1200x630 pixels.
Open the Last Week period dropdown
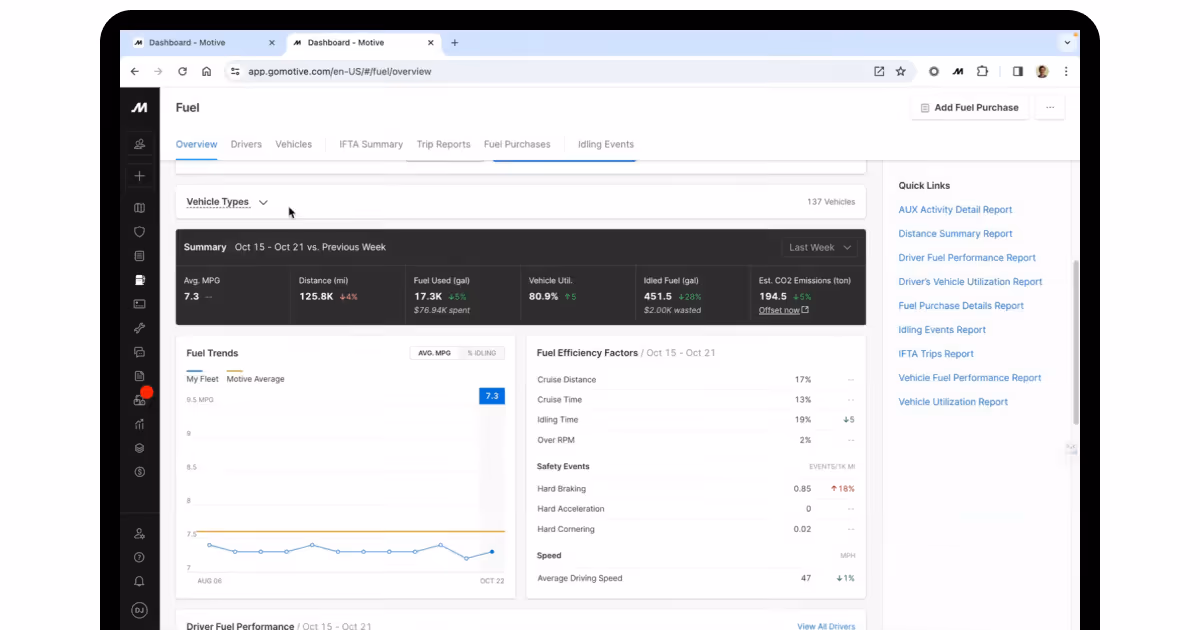819,247
